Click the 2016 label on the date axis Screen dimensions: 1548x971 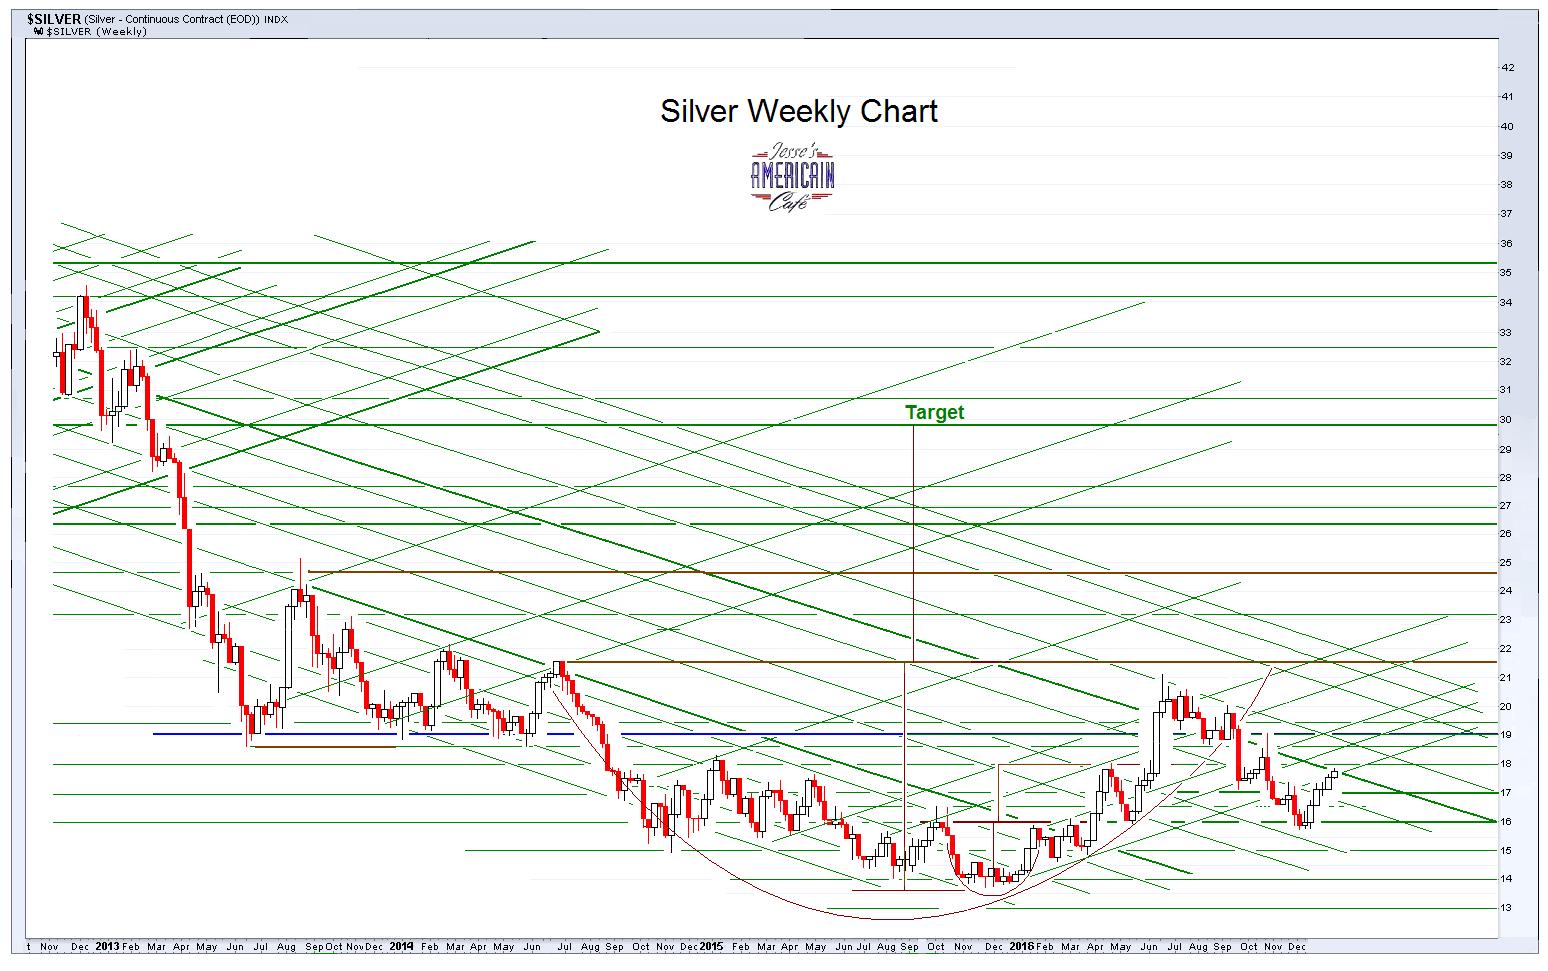(1022, 944)
